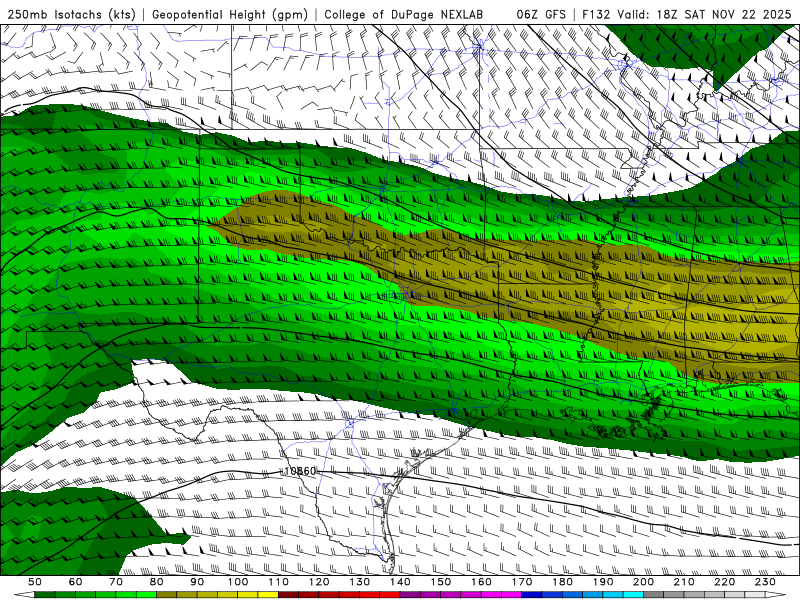Click the '180' value on the color scale
The image size is (800, 600).
pos(562,582)
